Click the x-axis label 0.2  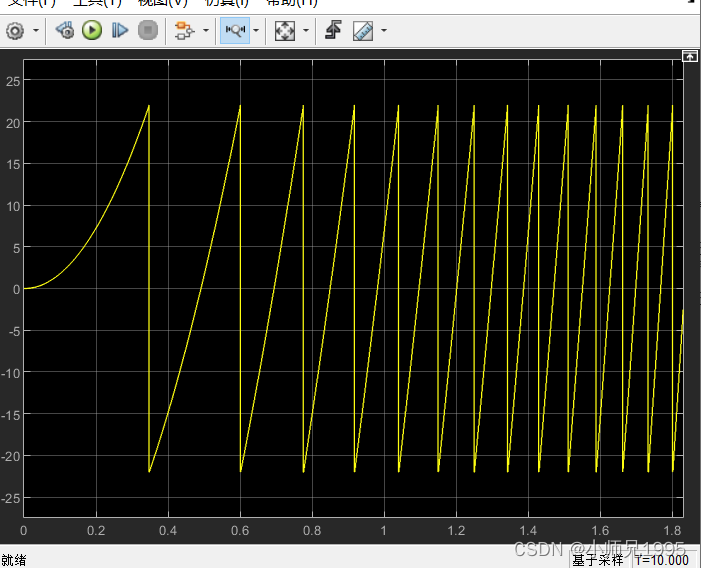pos(96,530)
